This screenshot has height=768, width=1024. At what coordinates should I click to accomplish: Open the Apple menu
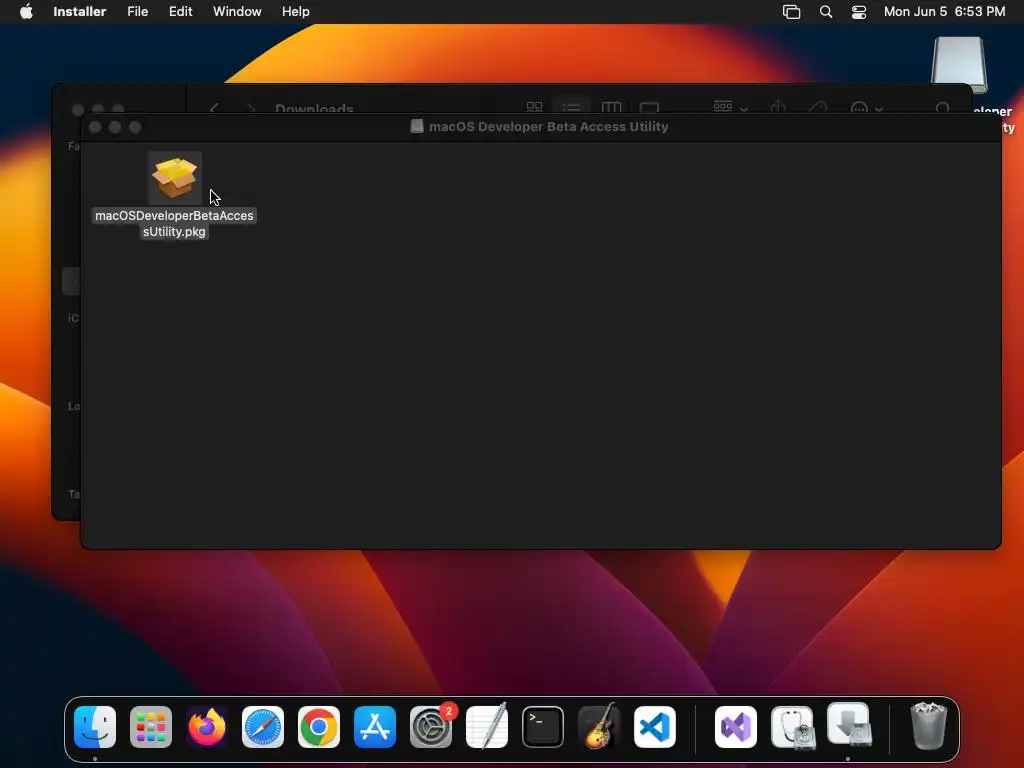[x=26, y=11]
